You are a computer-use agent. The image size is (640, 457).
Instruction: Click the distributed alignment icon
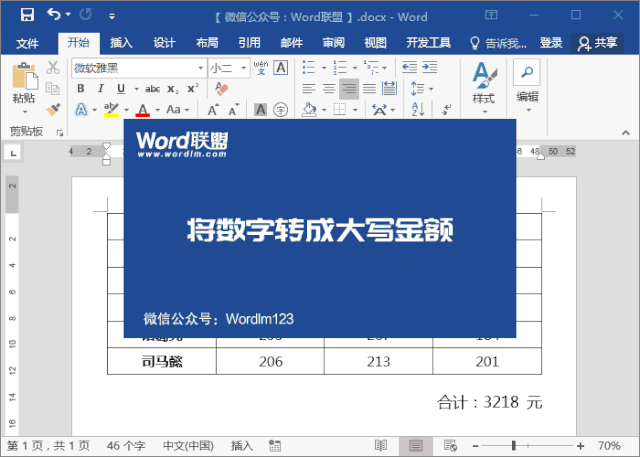coord(389,88)
